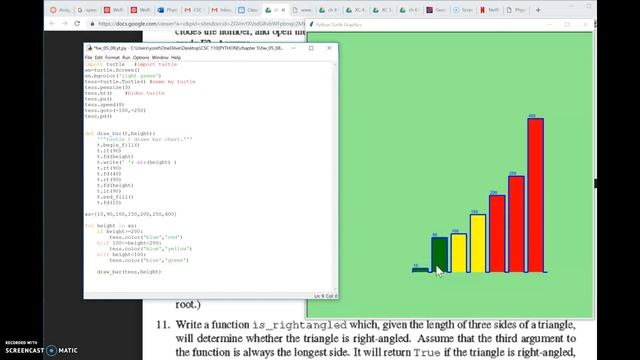Close the active browser tab
640x360 pixels.
click(283, 10)
